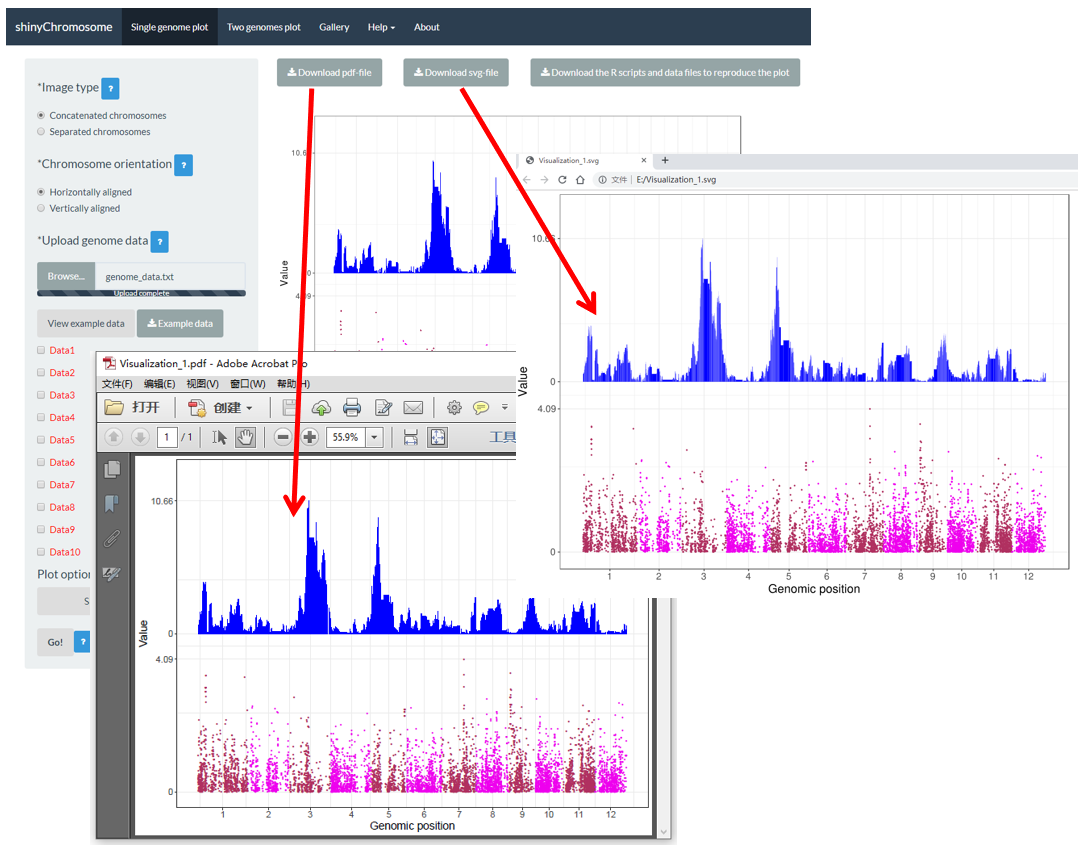Click the page number field in Acrobat
This screenshot has height=845, width=1078.
[166, 437]
